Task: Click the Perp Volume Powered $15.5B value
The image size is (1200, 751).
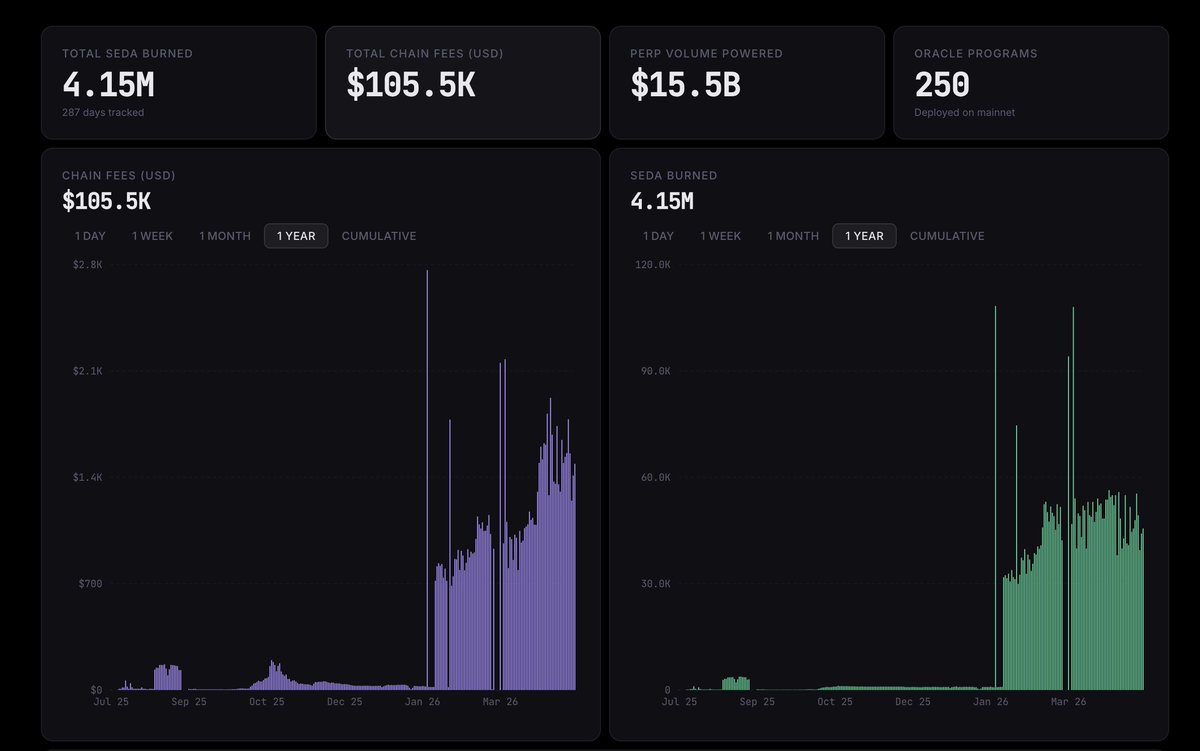Action: (x=685, y=85)
